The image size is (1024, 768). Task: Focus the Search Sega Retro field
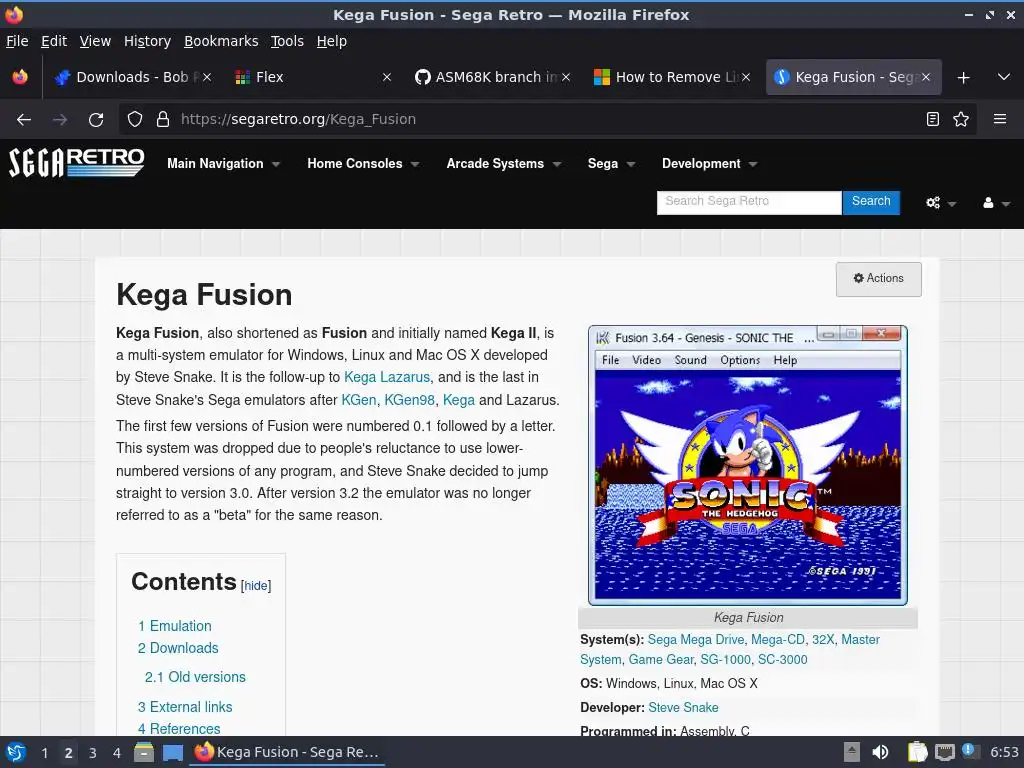click(749, 202)
